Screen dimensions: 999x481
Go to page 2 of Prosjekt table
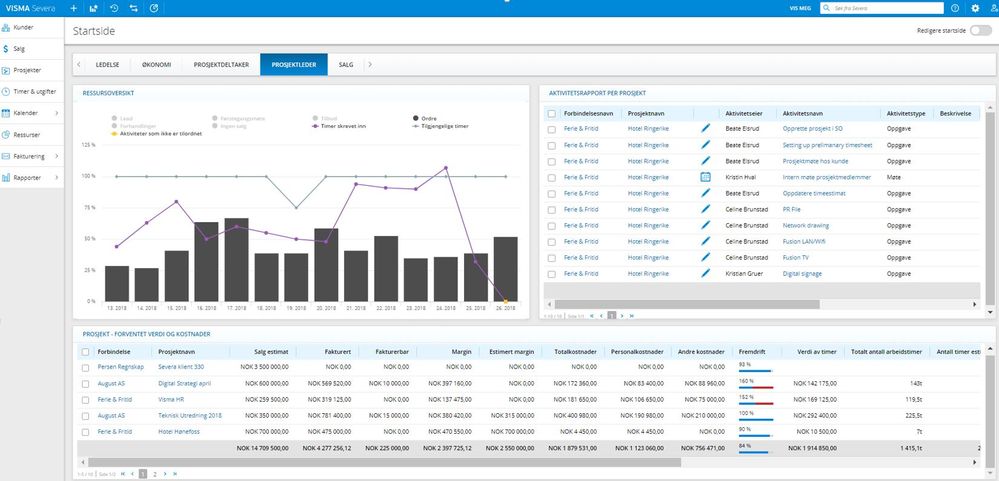[154, 474]
